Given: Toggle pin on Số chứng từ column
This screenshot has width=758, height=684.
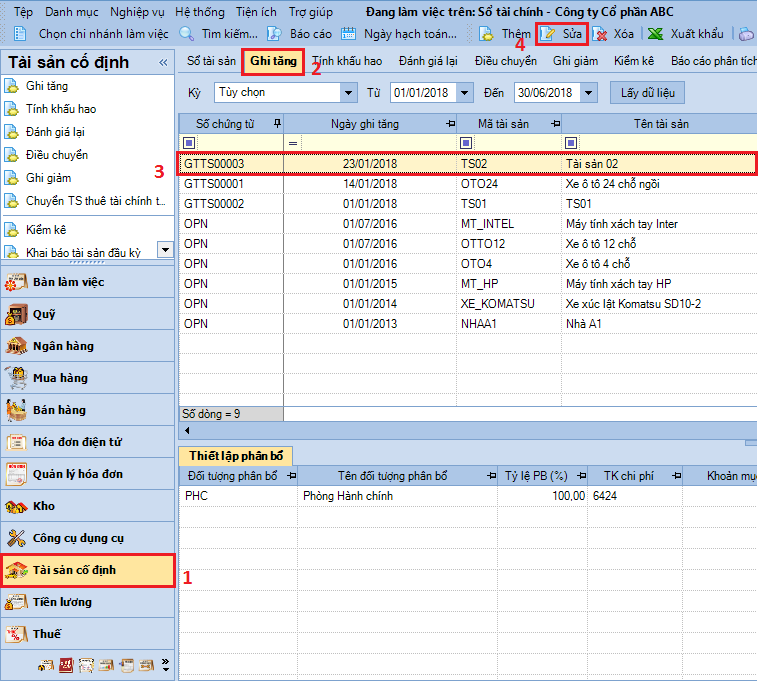Looking at the screenshot, I should pyautogui.click(x=277, y=124).
